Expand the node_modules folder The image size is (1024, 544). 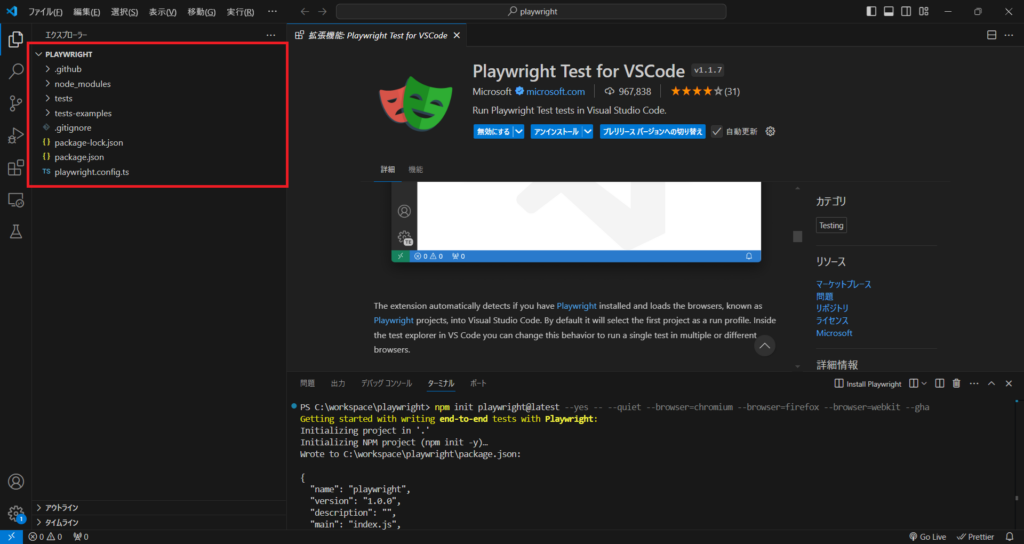(x=82, y=84)
